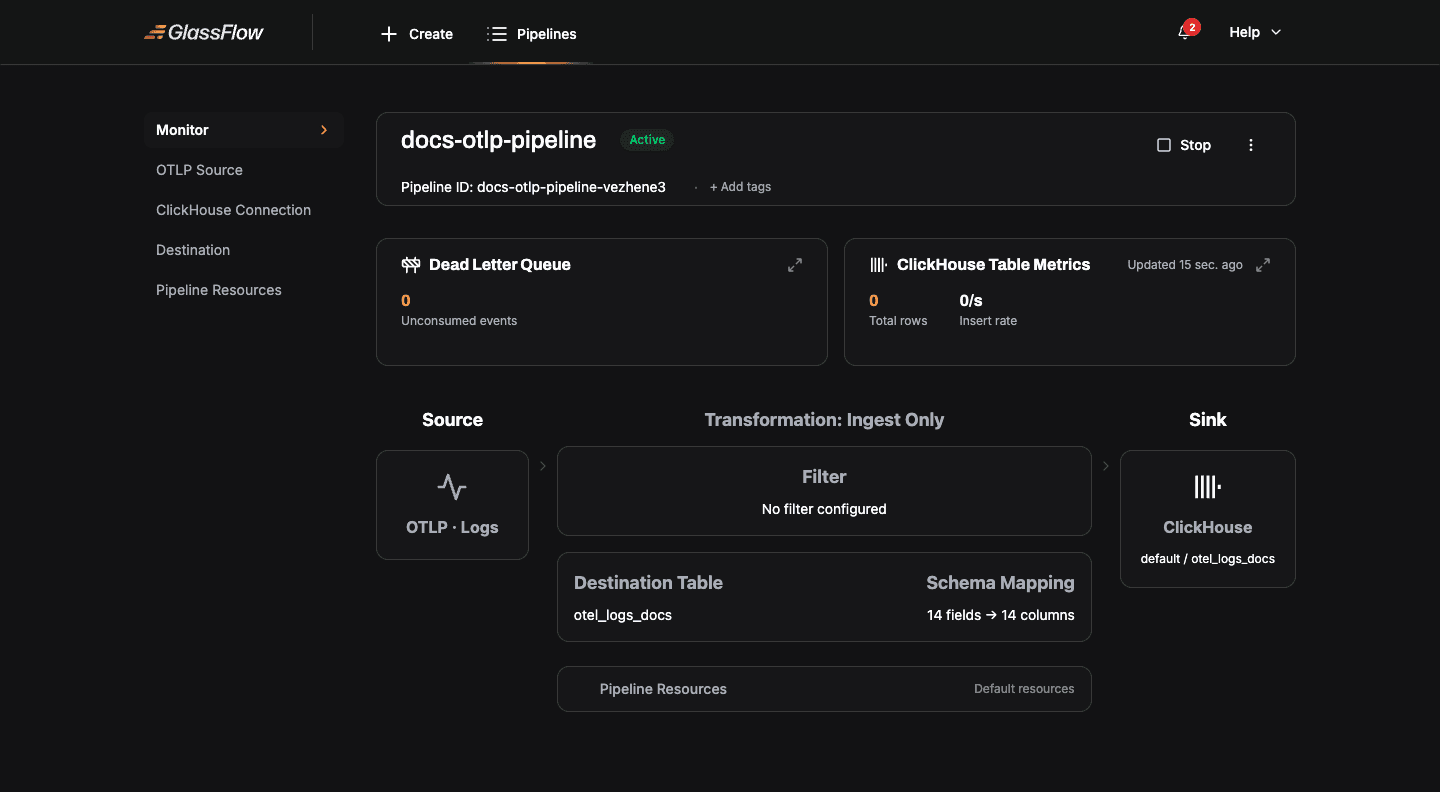
Task: Click the arrow between Source and Filter
Action: 543,466
